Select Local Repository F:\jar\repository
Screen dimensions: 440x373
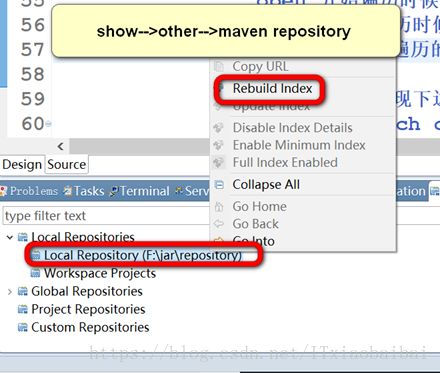[143, 255]
